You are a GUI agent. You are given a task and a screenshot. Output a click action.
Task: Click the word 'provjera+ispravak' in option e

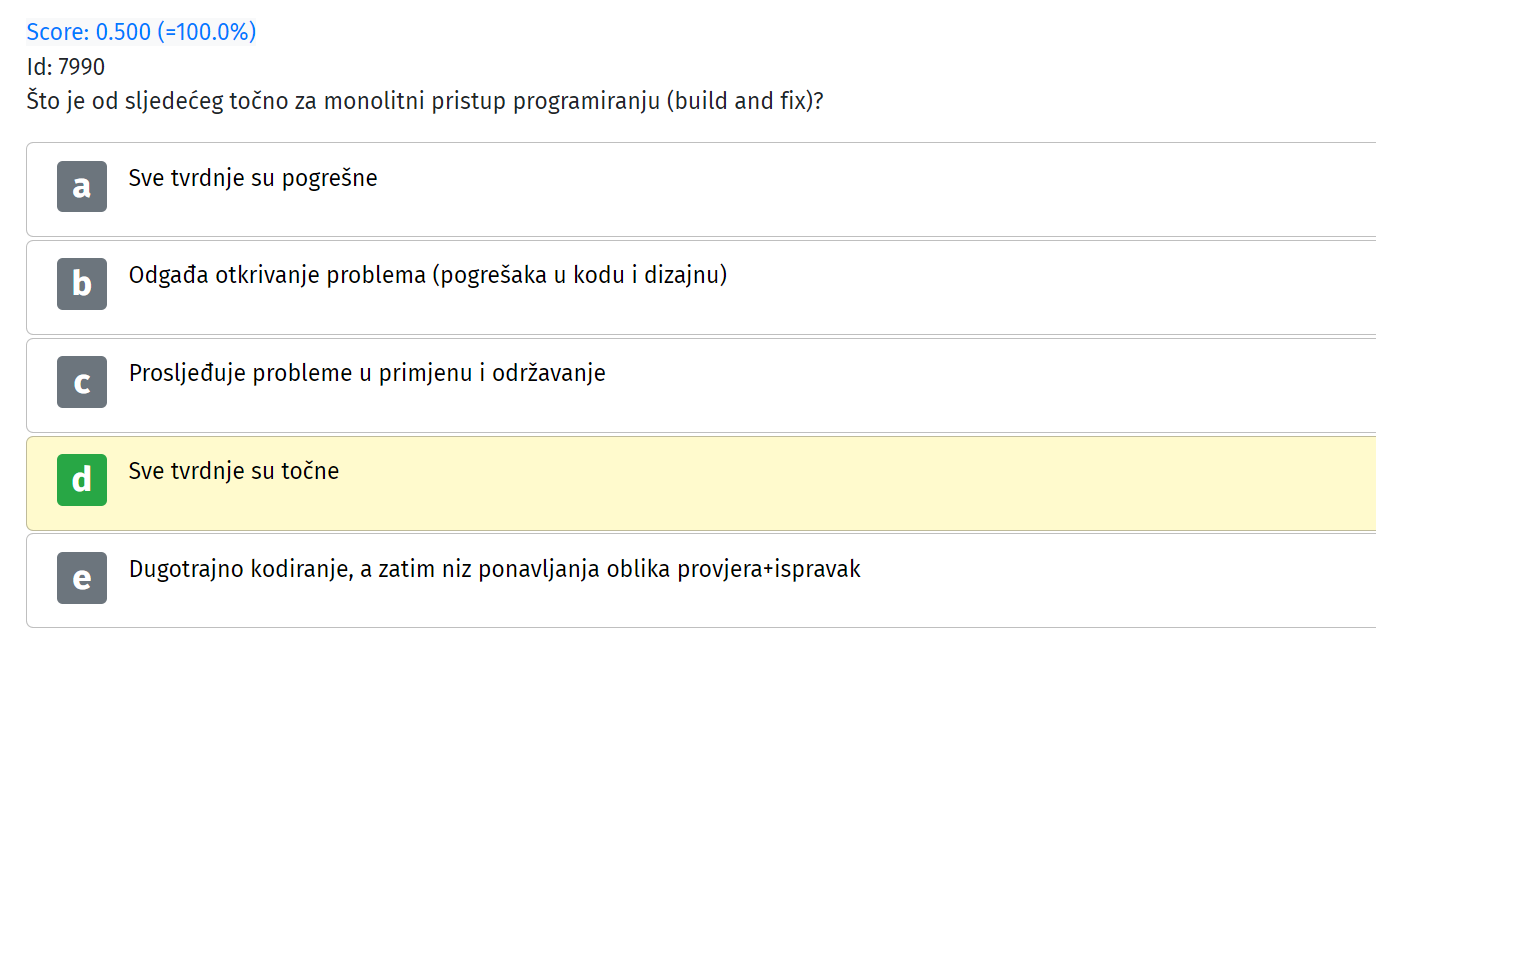[x=769, y=569]
